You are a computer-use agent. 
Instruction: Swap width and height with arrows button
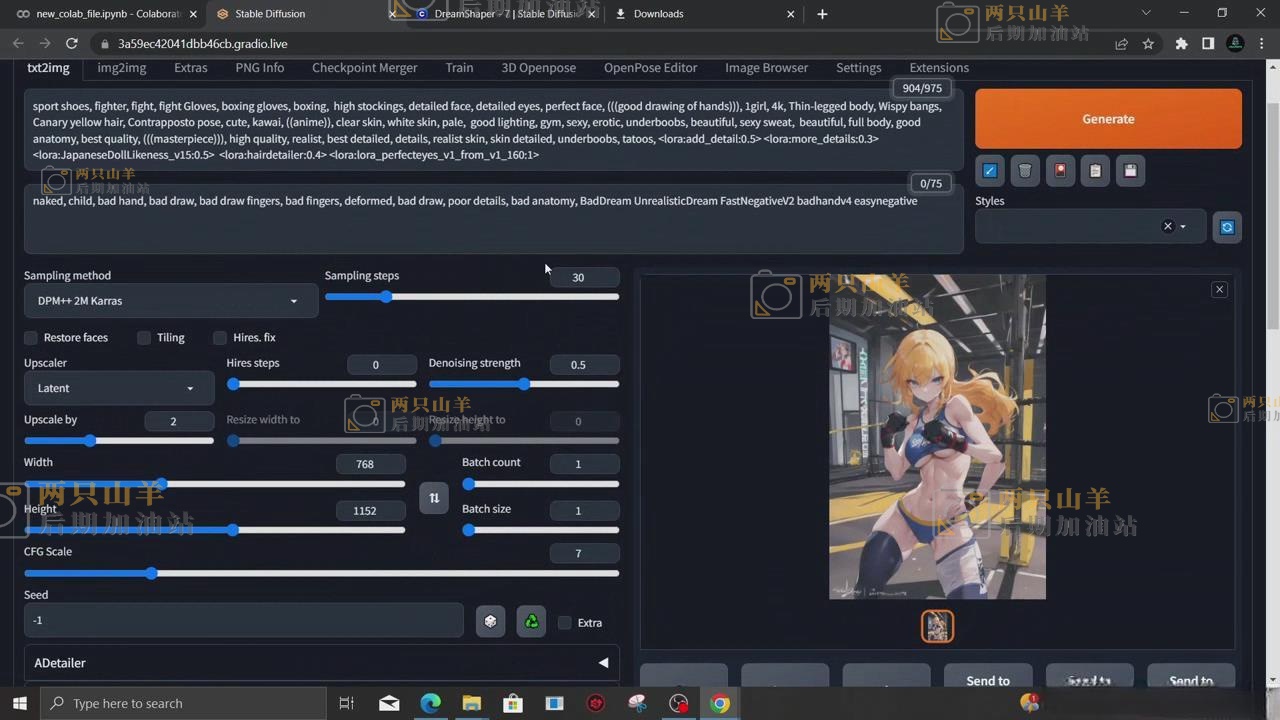(434, 497)
